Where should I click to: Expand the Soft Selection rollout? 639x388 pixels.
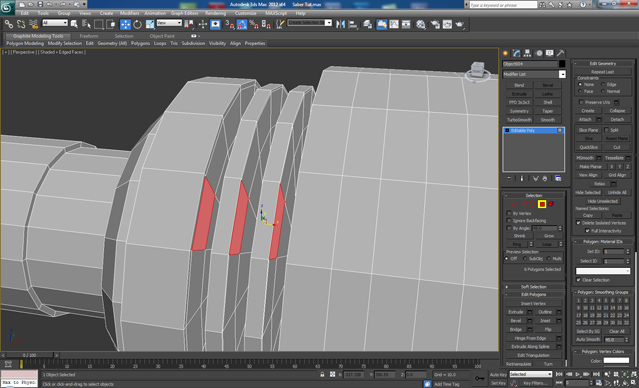(x=534, y=287)
